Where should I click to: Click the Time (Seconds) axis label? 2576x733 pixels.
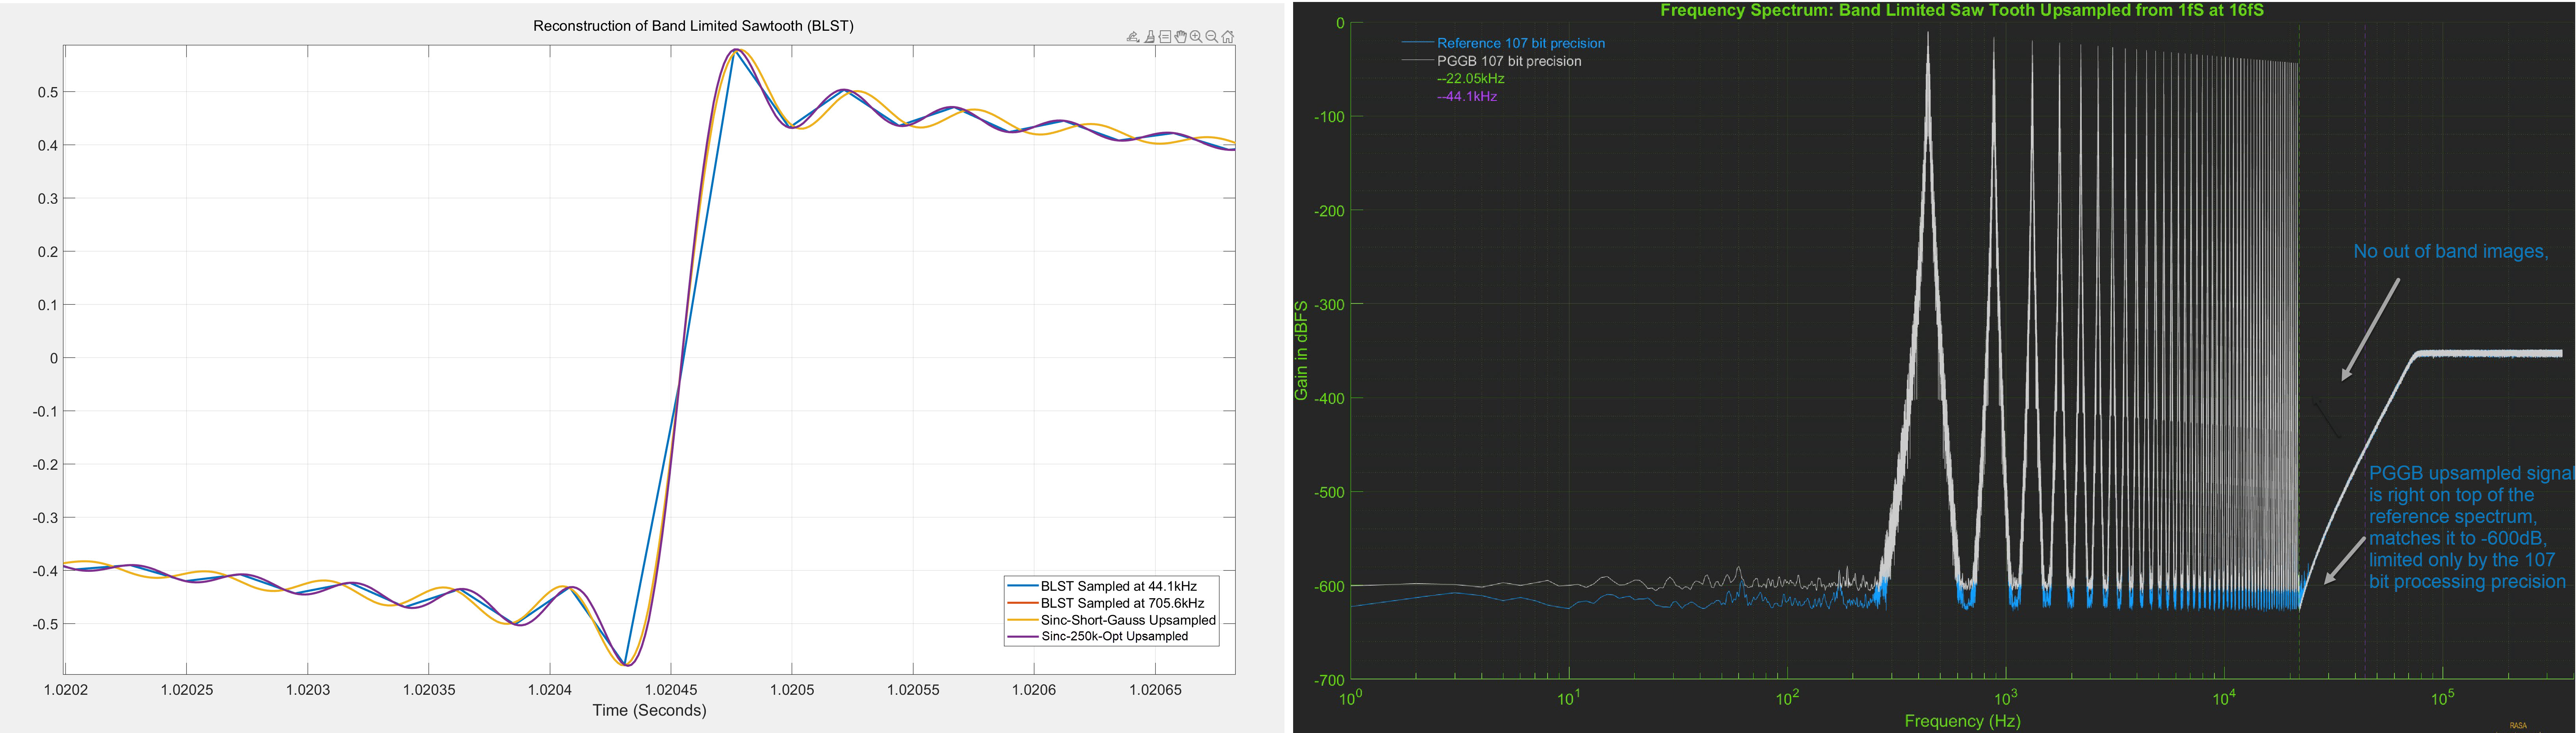tap(649, 710)
